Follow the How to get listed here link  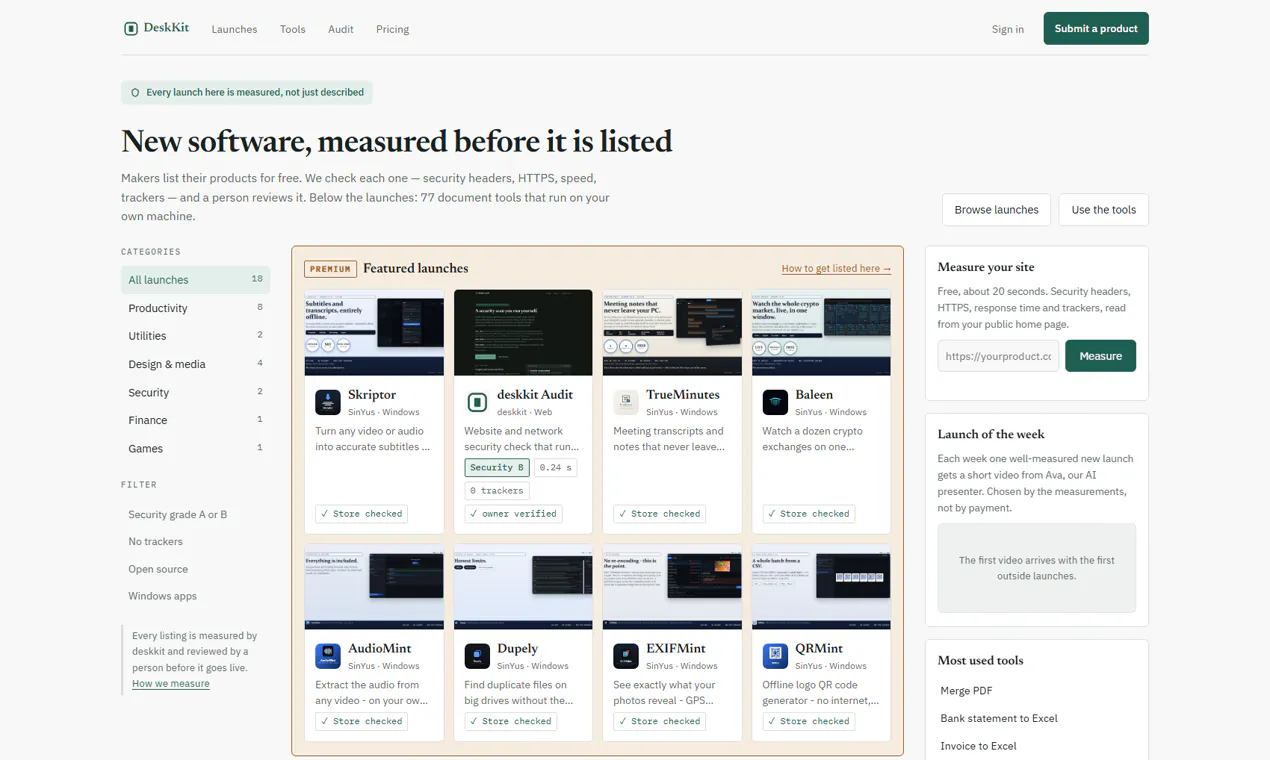(836, 269)
